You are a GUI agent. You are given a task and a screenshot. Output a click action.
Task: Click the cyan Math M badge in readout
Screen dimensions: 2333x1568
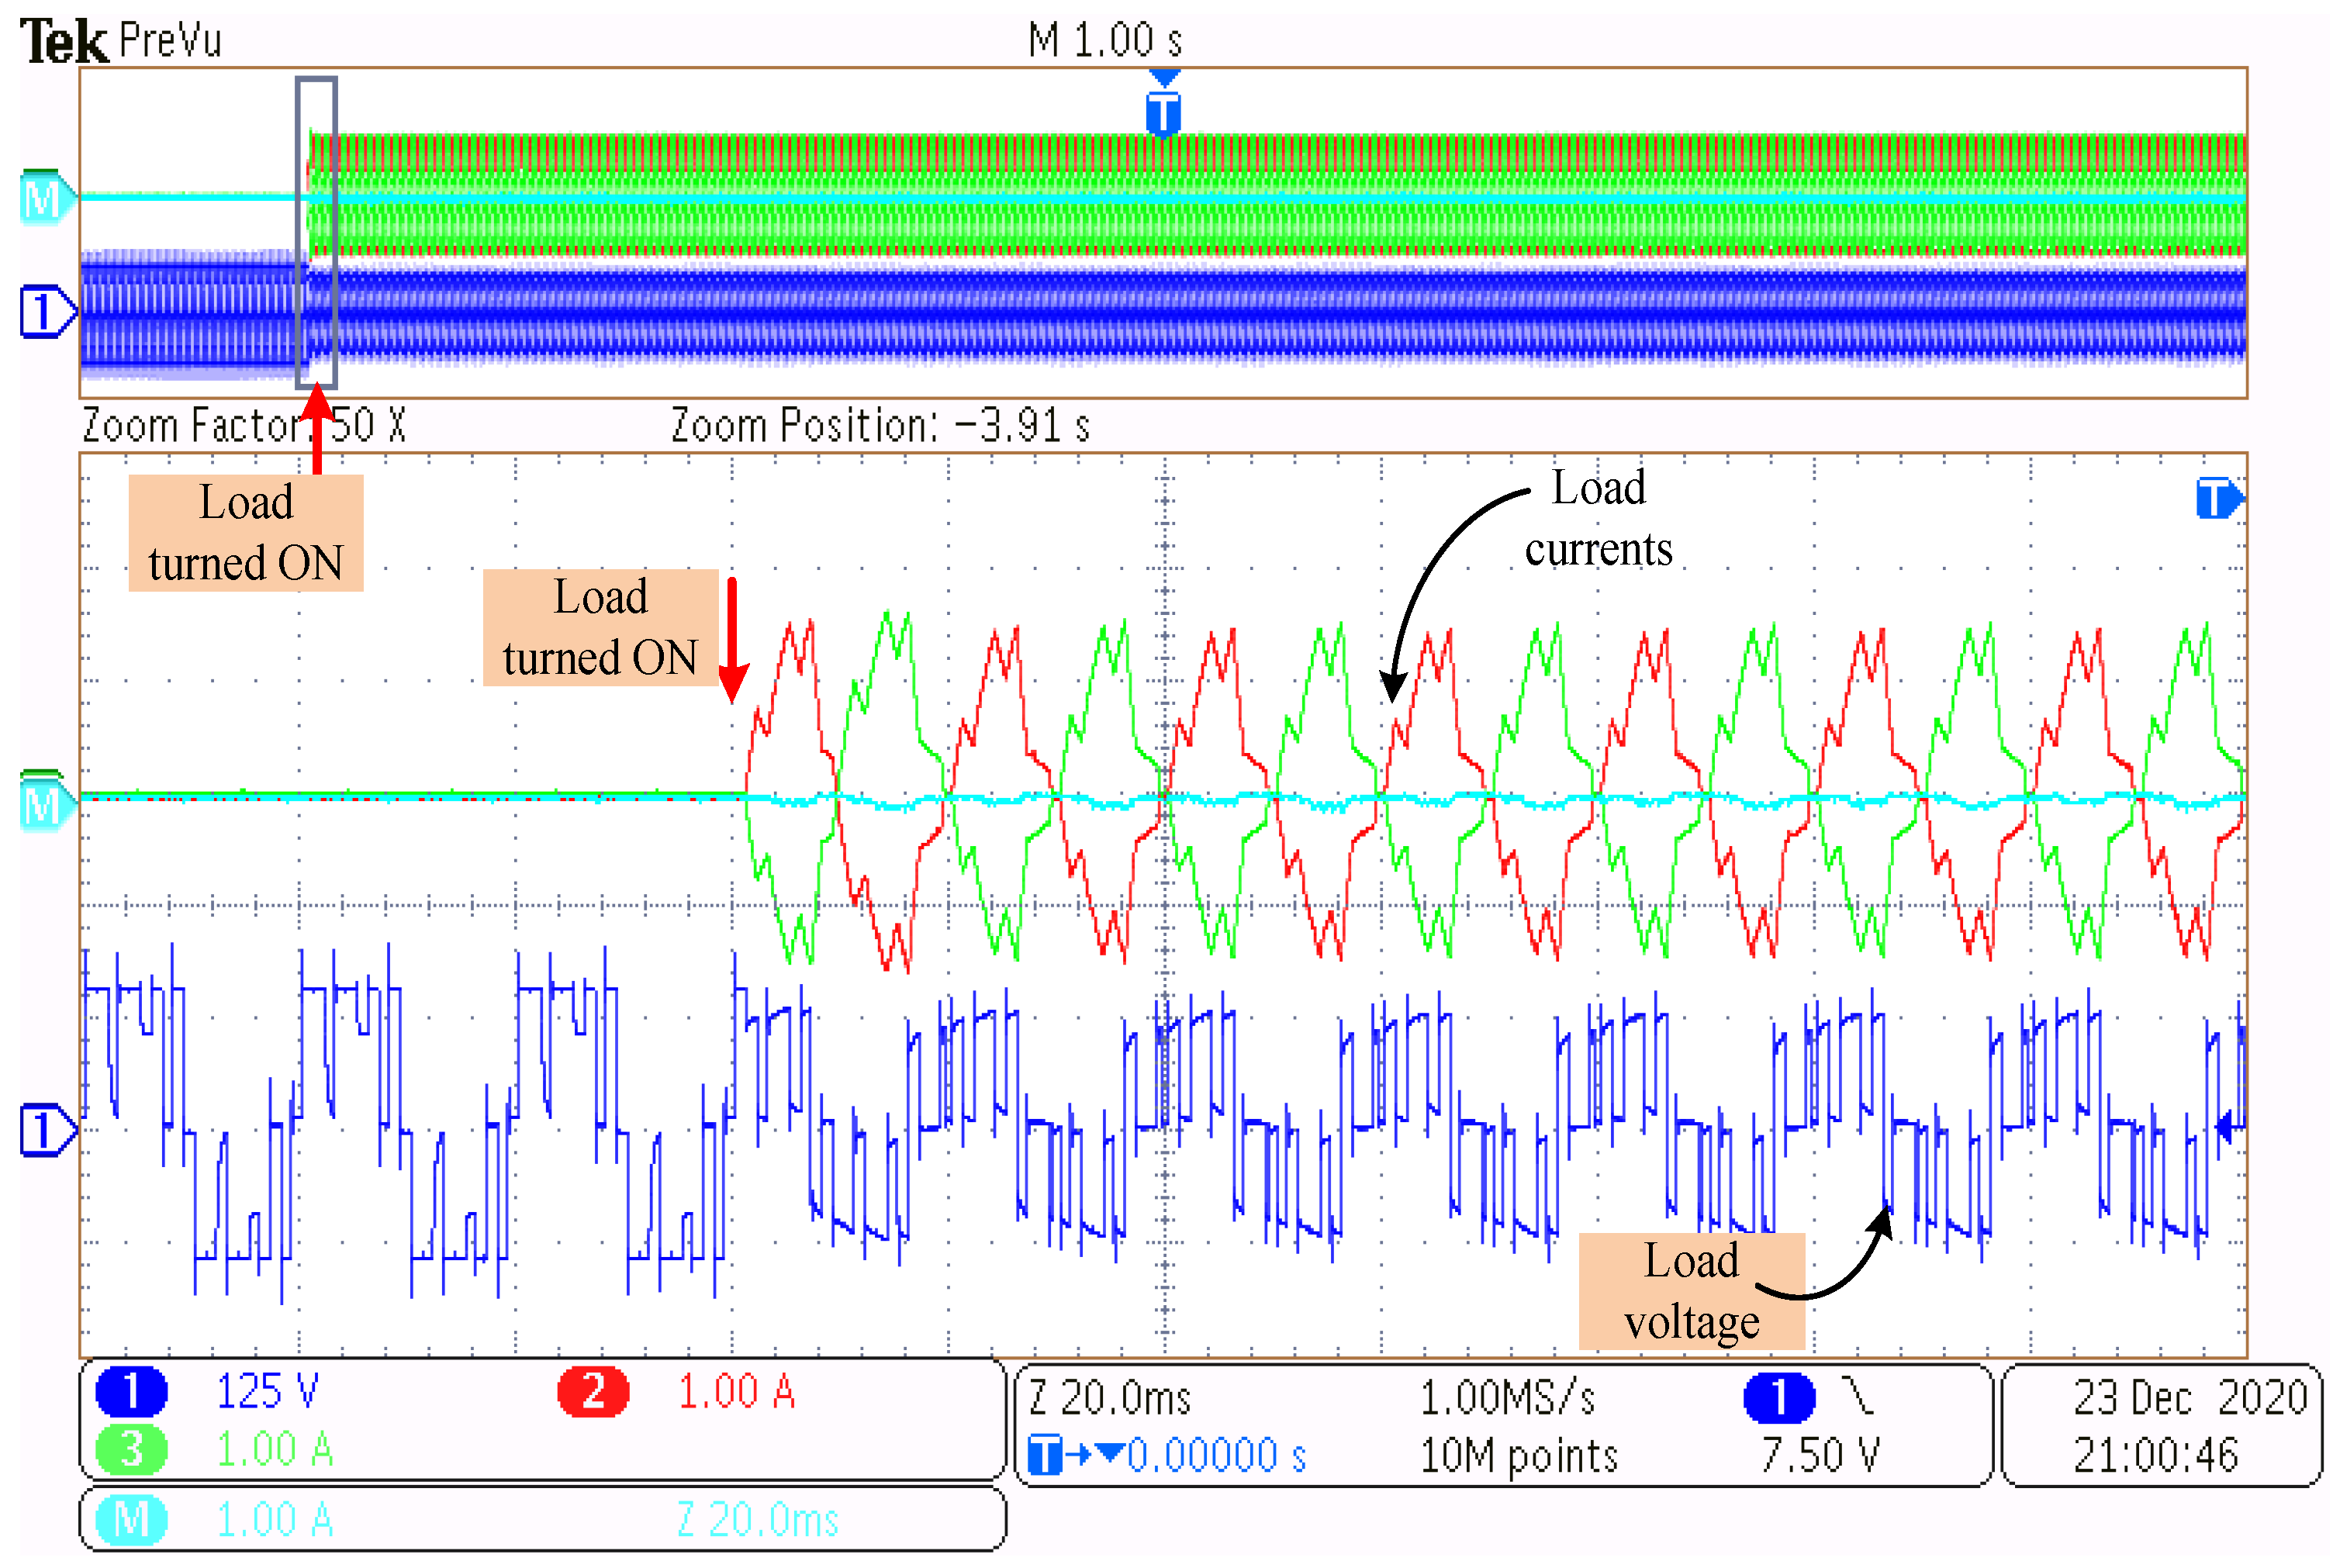(131, 1519)
